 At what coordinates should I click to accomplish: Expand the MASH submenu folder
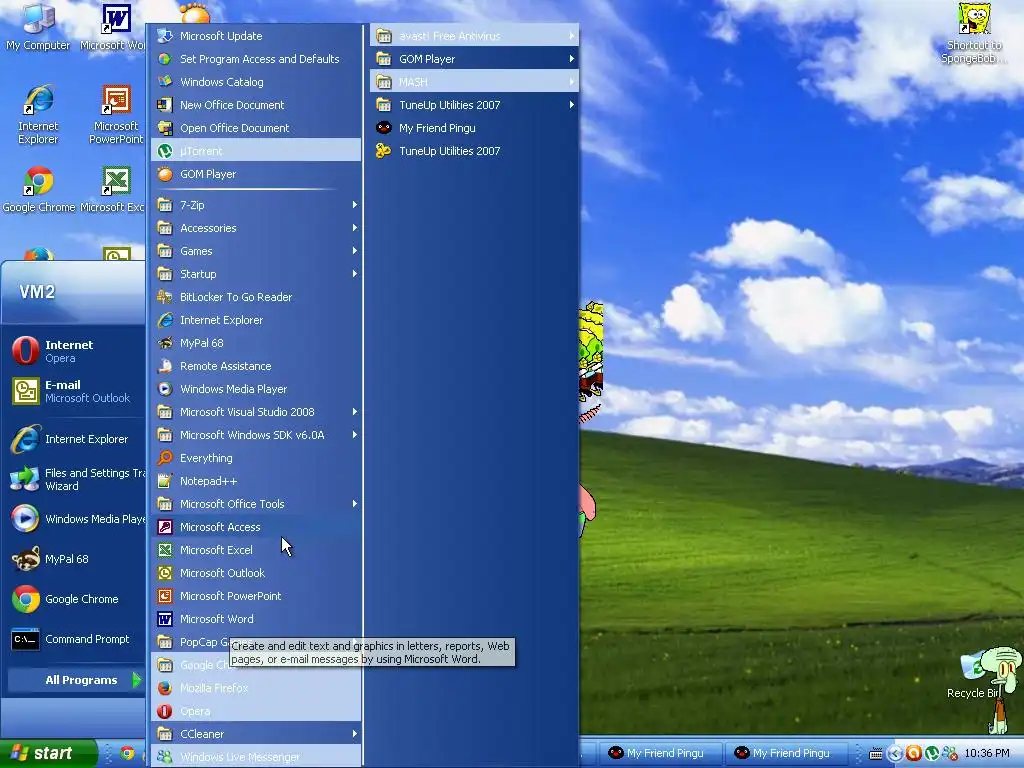coord(474,82)
